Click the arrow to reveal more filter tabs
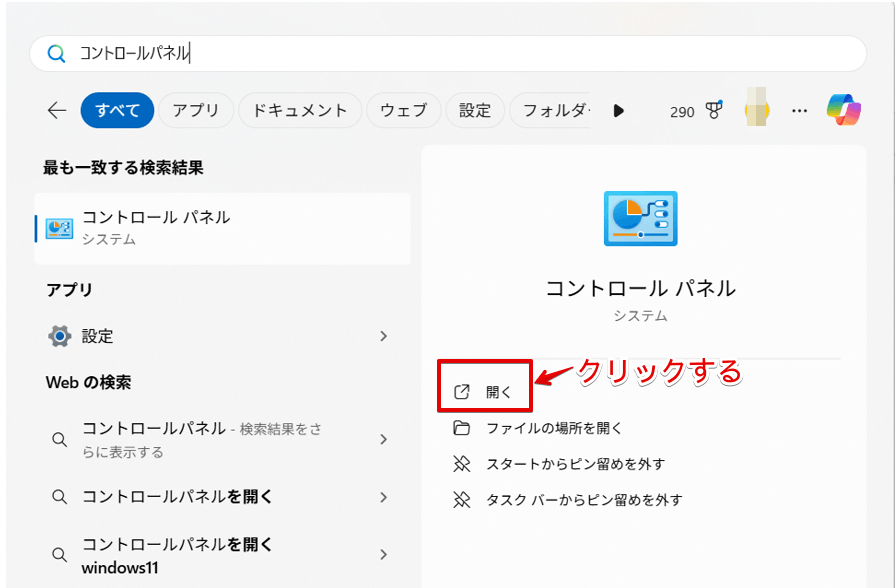 [619, 111]
